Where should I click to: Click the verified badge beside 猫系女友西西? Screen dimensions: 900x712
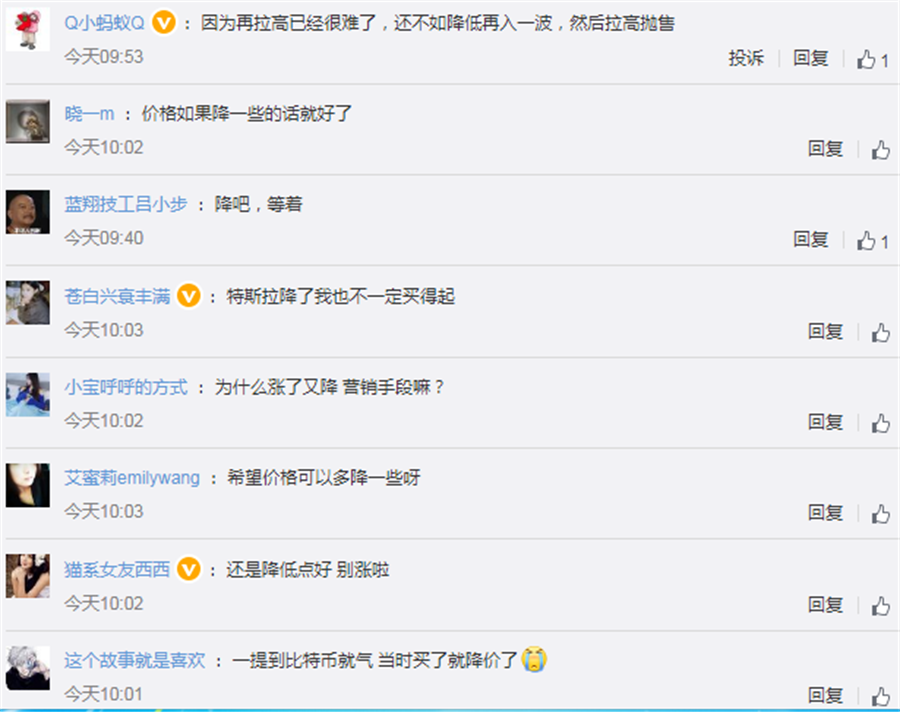(x=189, y=570)
